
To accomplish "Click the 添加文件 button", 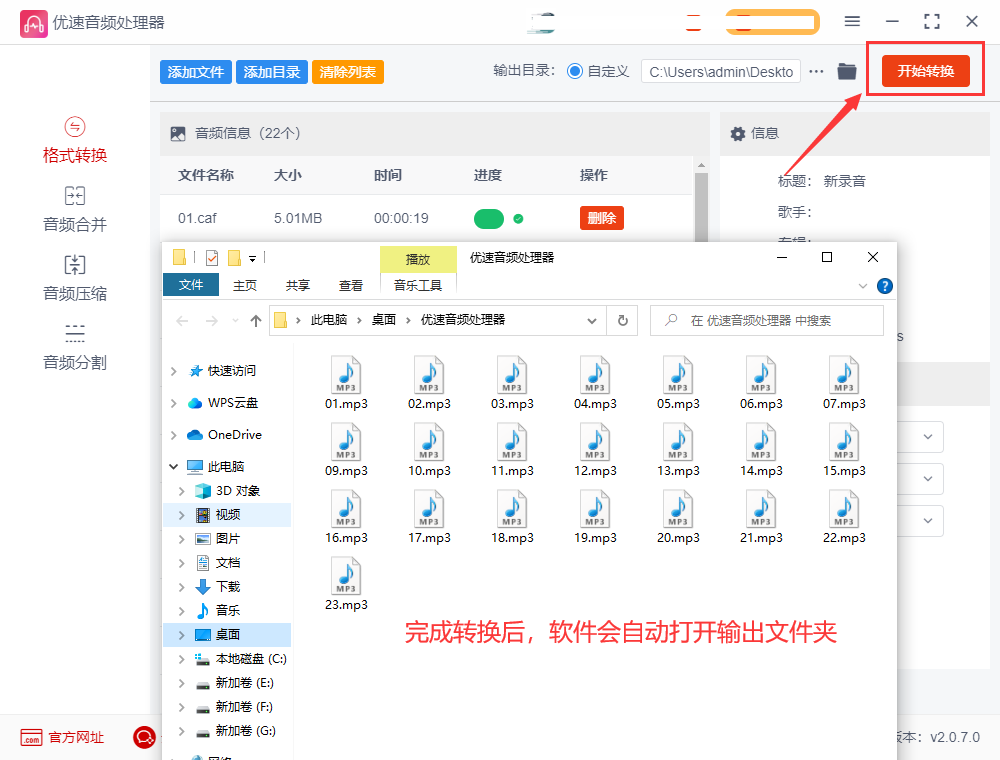I will click(x=196, y=72).
